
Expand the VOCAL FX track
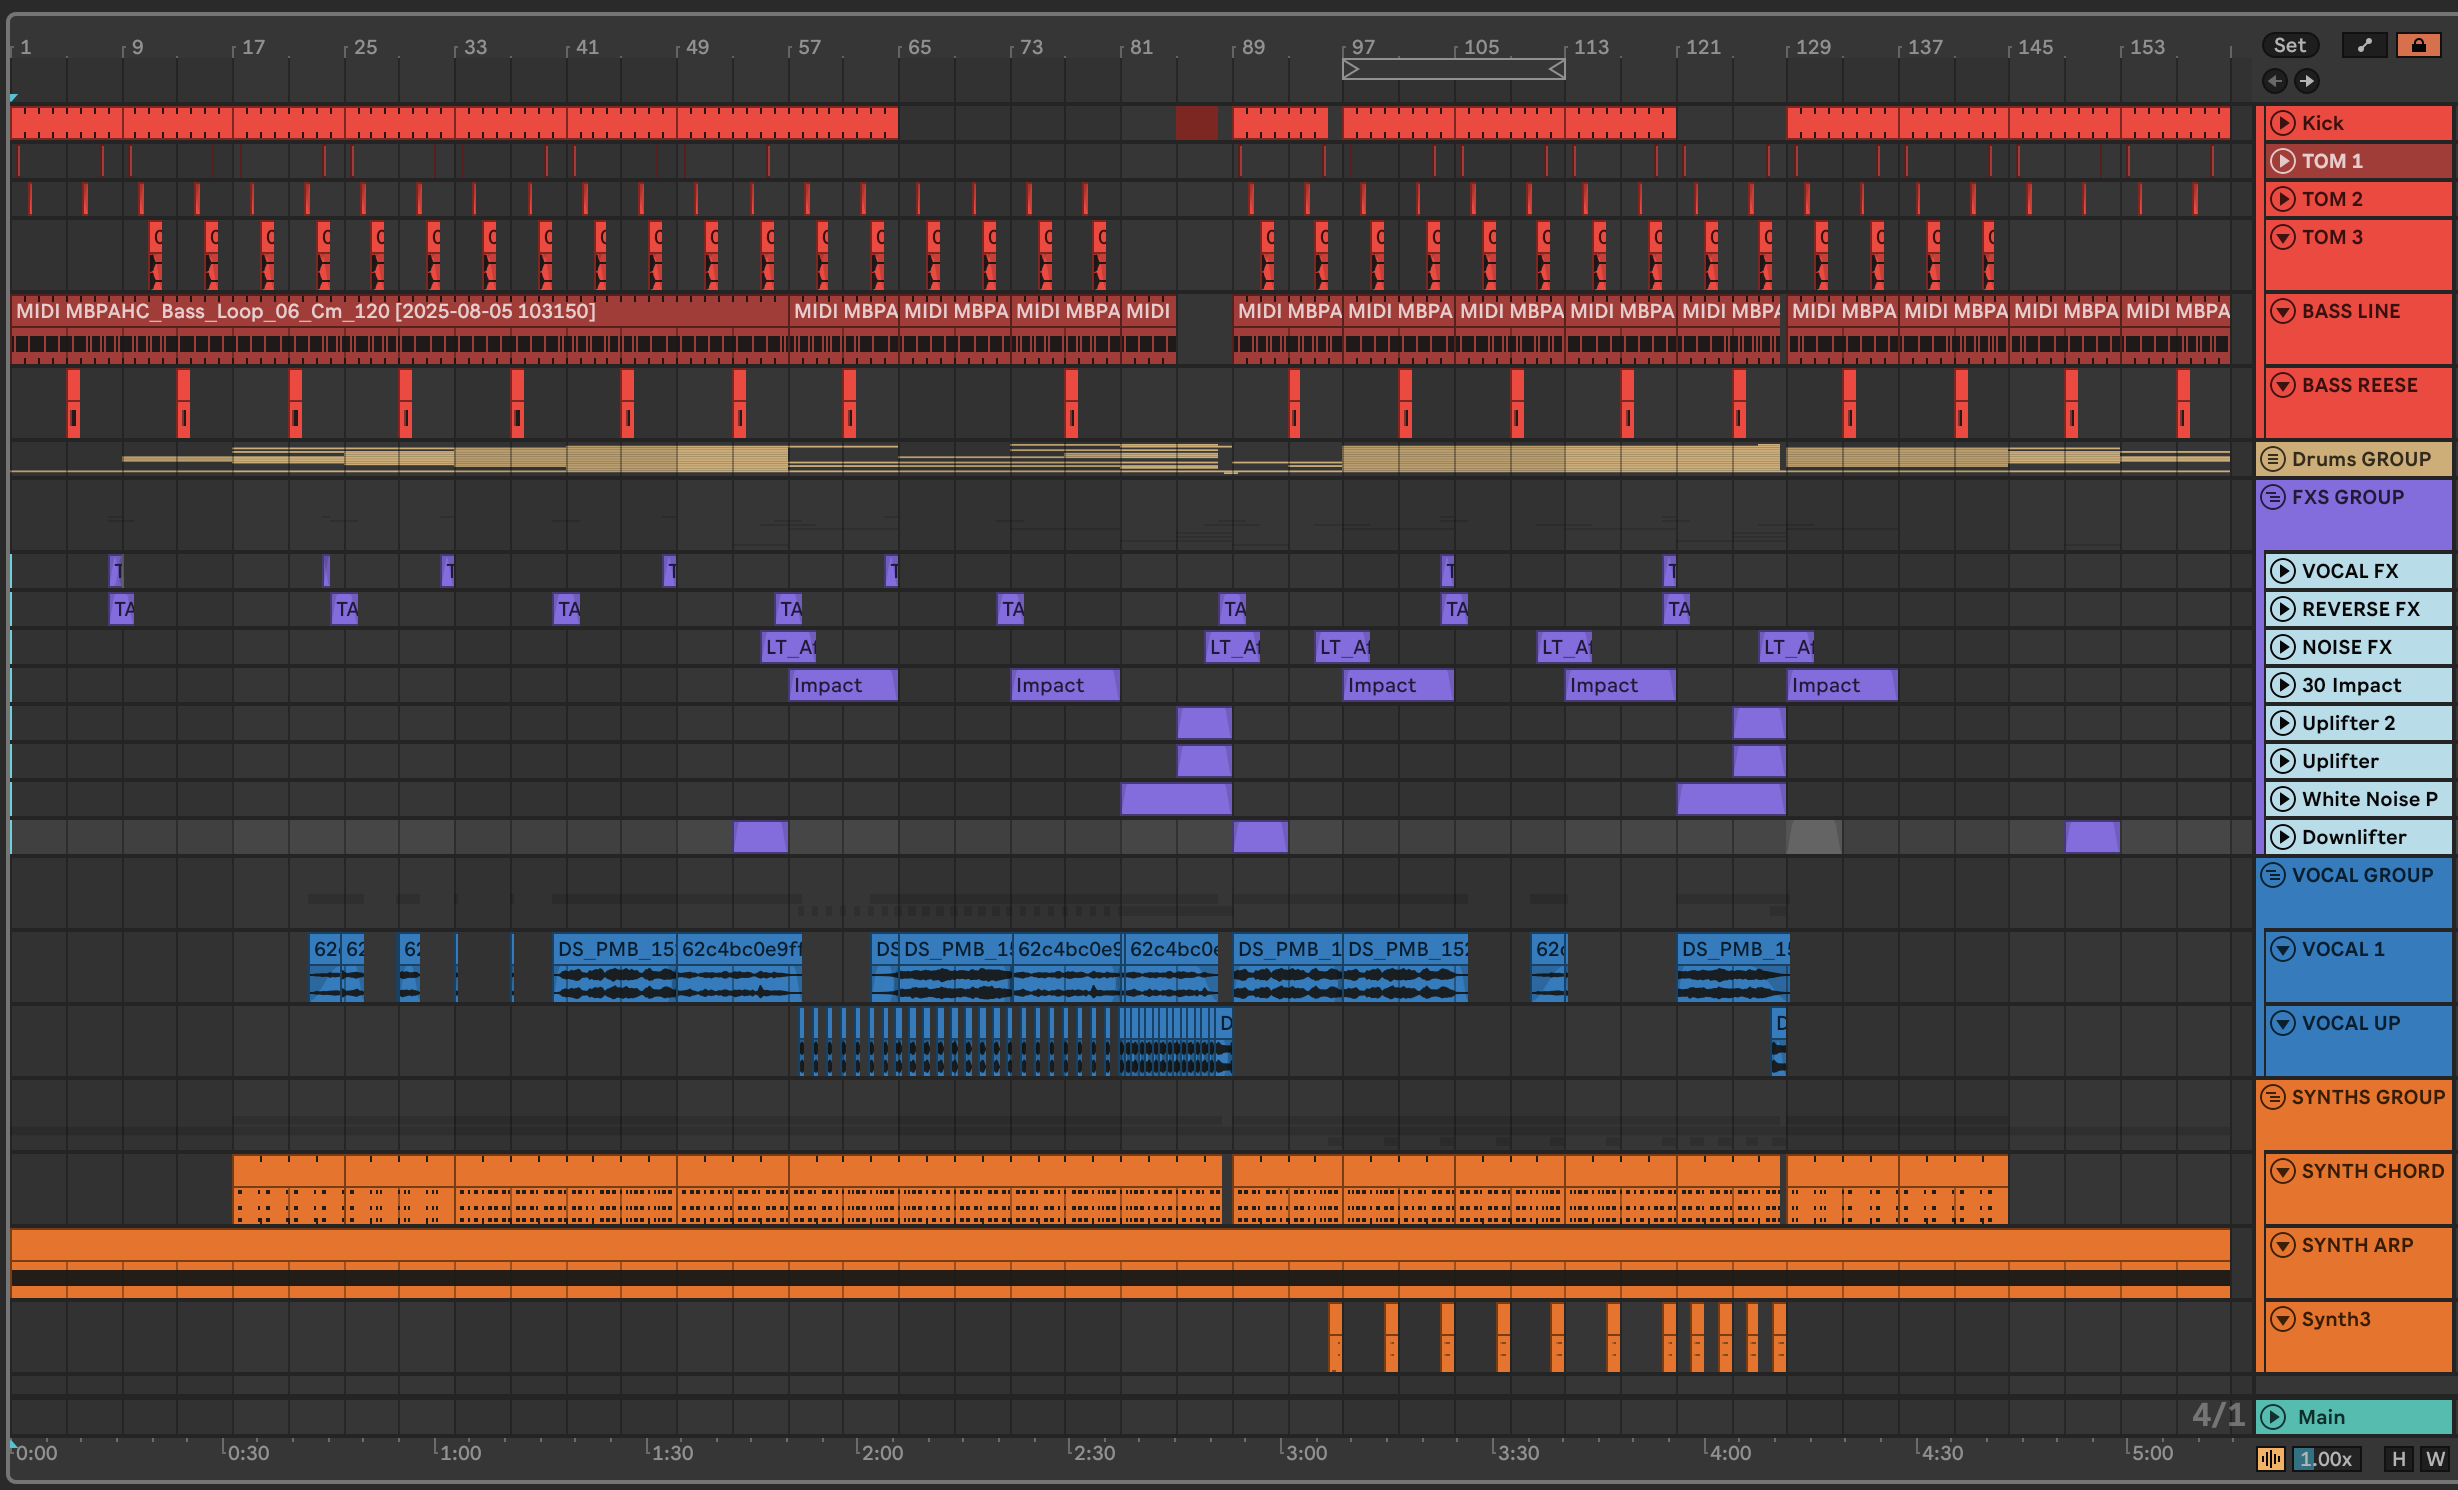(x=2282, y=571)
